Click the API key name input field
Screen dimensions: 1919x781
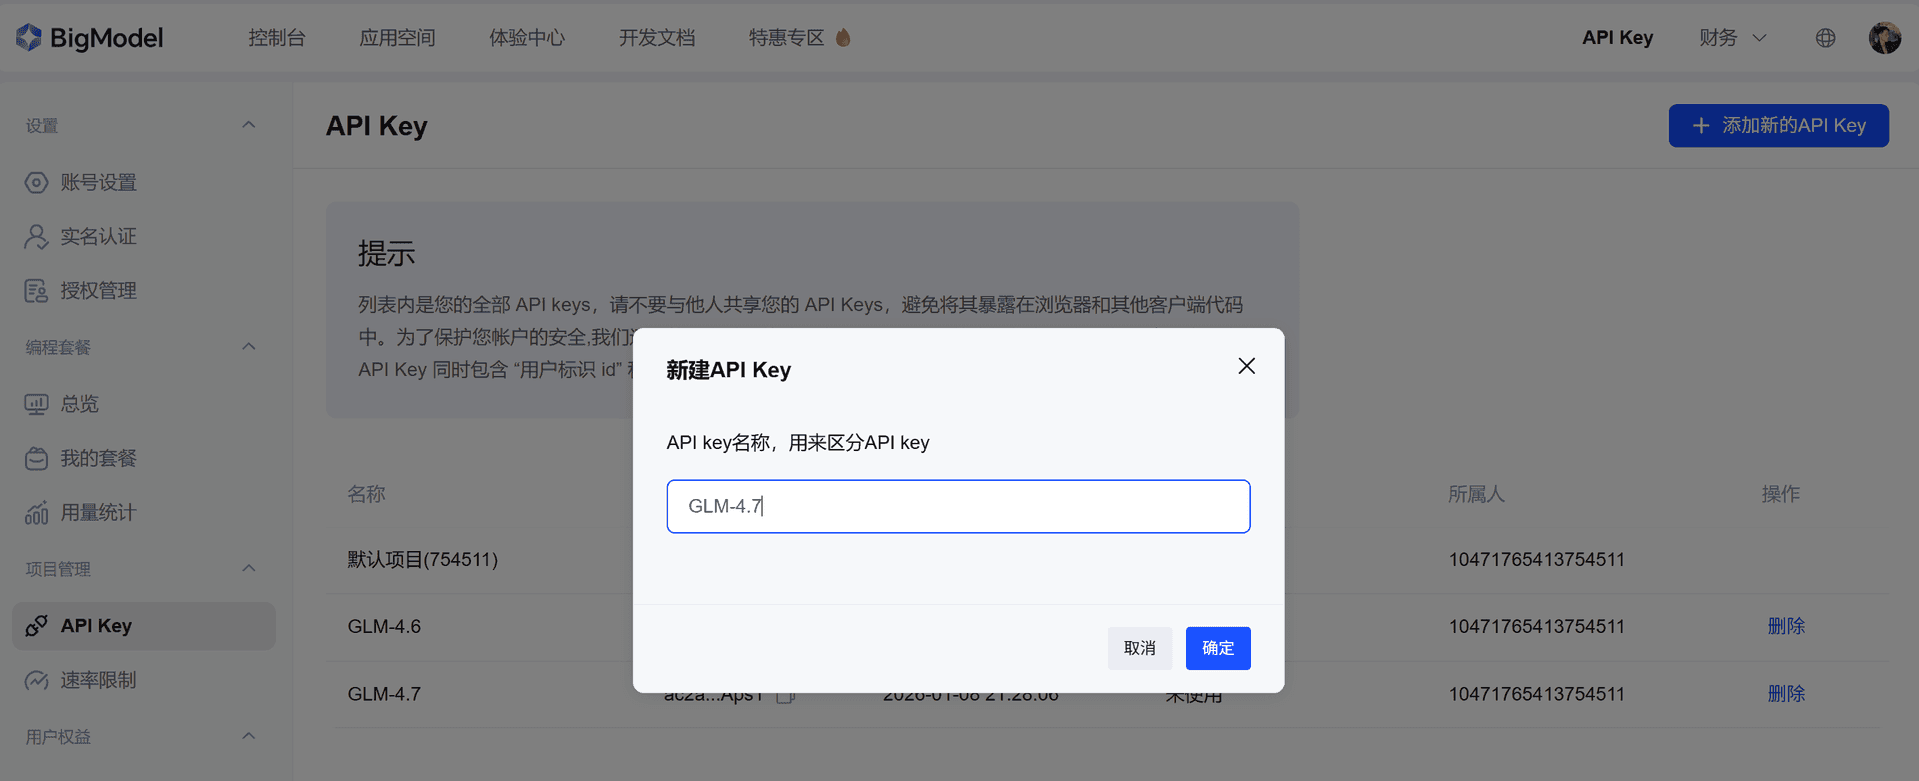coord(958,506)
